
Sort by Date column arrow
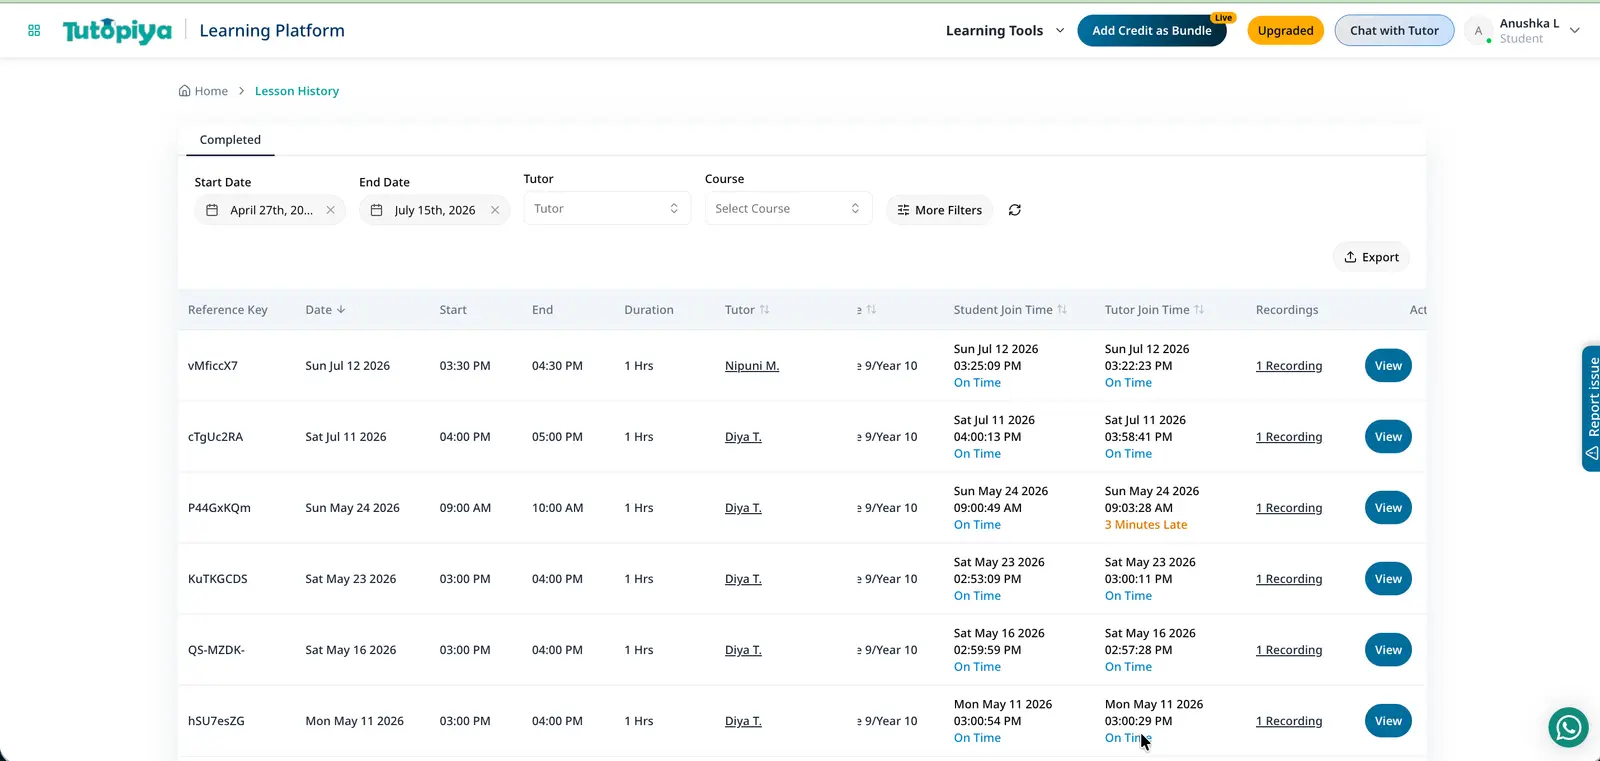[x=341, y=310]
